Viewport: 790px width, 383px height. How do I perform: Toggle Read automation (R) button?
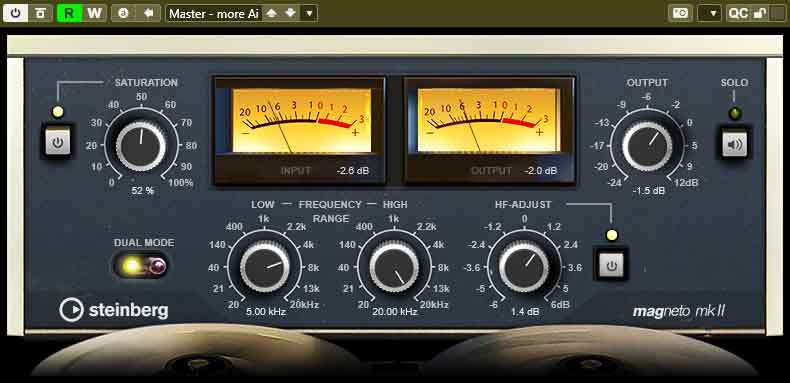click(x=69, y=13)
